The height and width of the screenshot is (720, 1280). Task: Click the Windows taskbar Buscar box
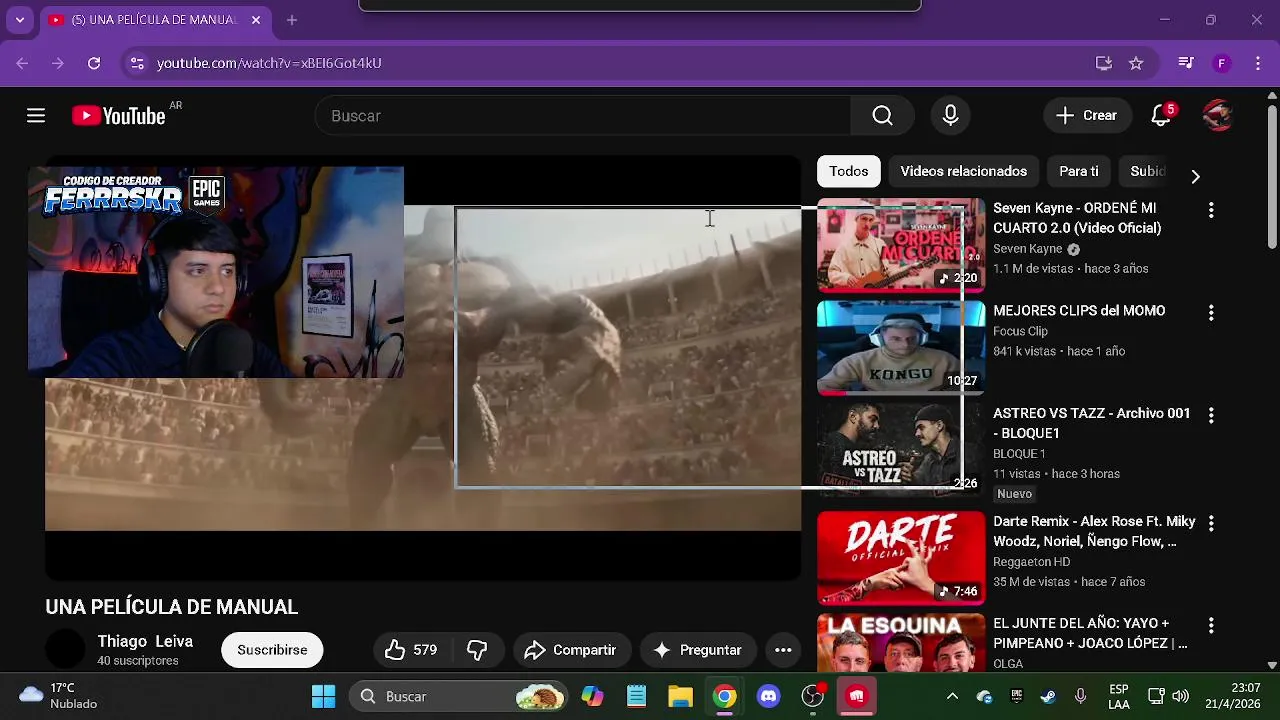[458, 696]
